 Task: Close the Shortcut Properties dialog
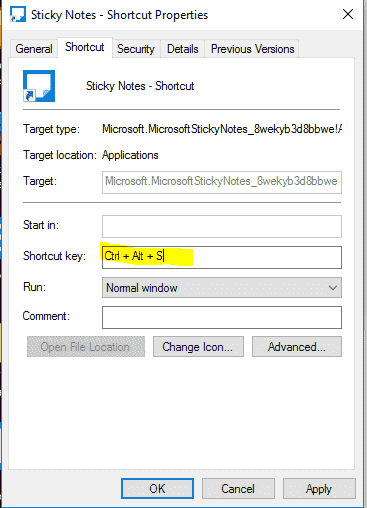pyautogui.click(x=348, y=14)
